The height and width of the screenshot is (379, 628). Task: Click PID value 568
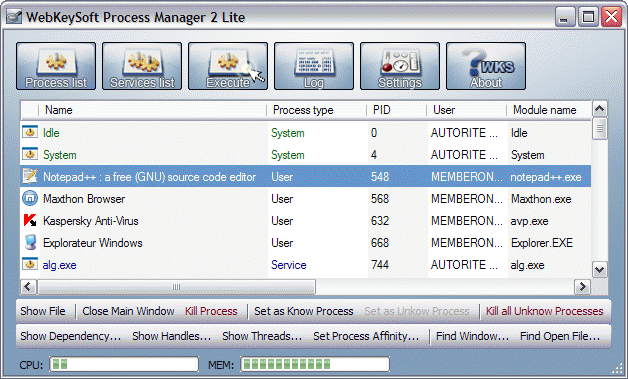[x=380, y=199]
